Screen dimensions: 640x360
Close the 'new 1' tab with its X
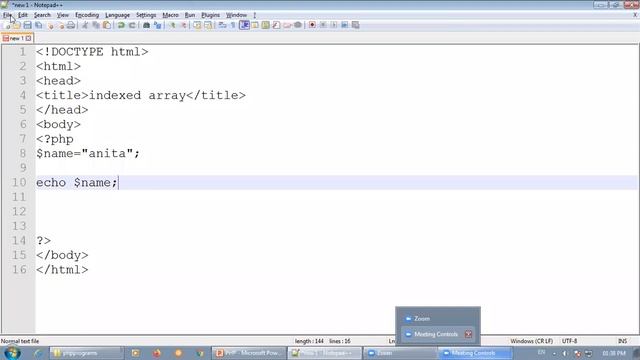(29, 38)
